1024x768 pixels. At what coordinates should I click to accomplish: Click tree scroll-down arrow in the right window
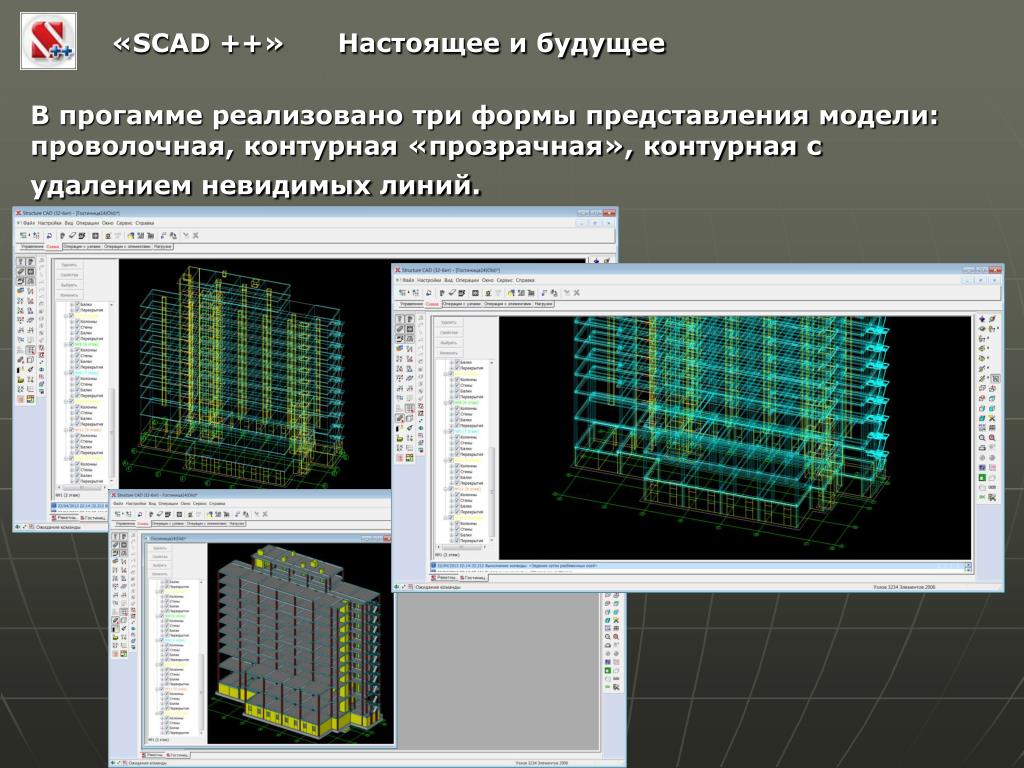click(x=492, y=540)
